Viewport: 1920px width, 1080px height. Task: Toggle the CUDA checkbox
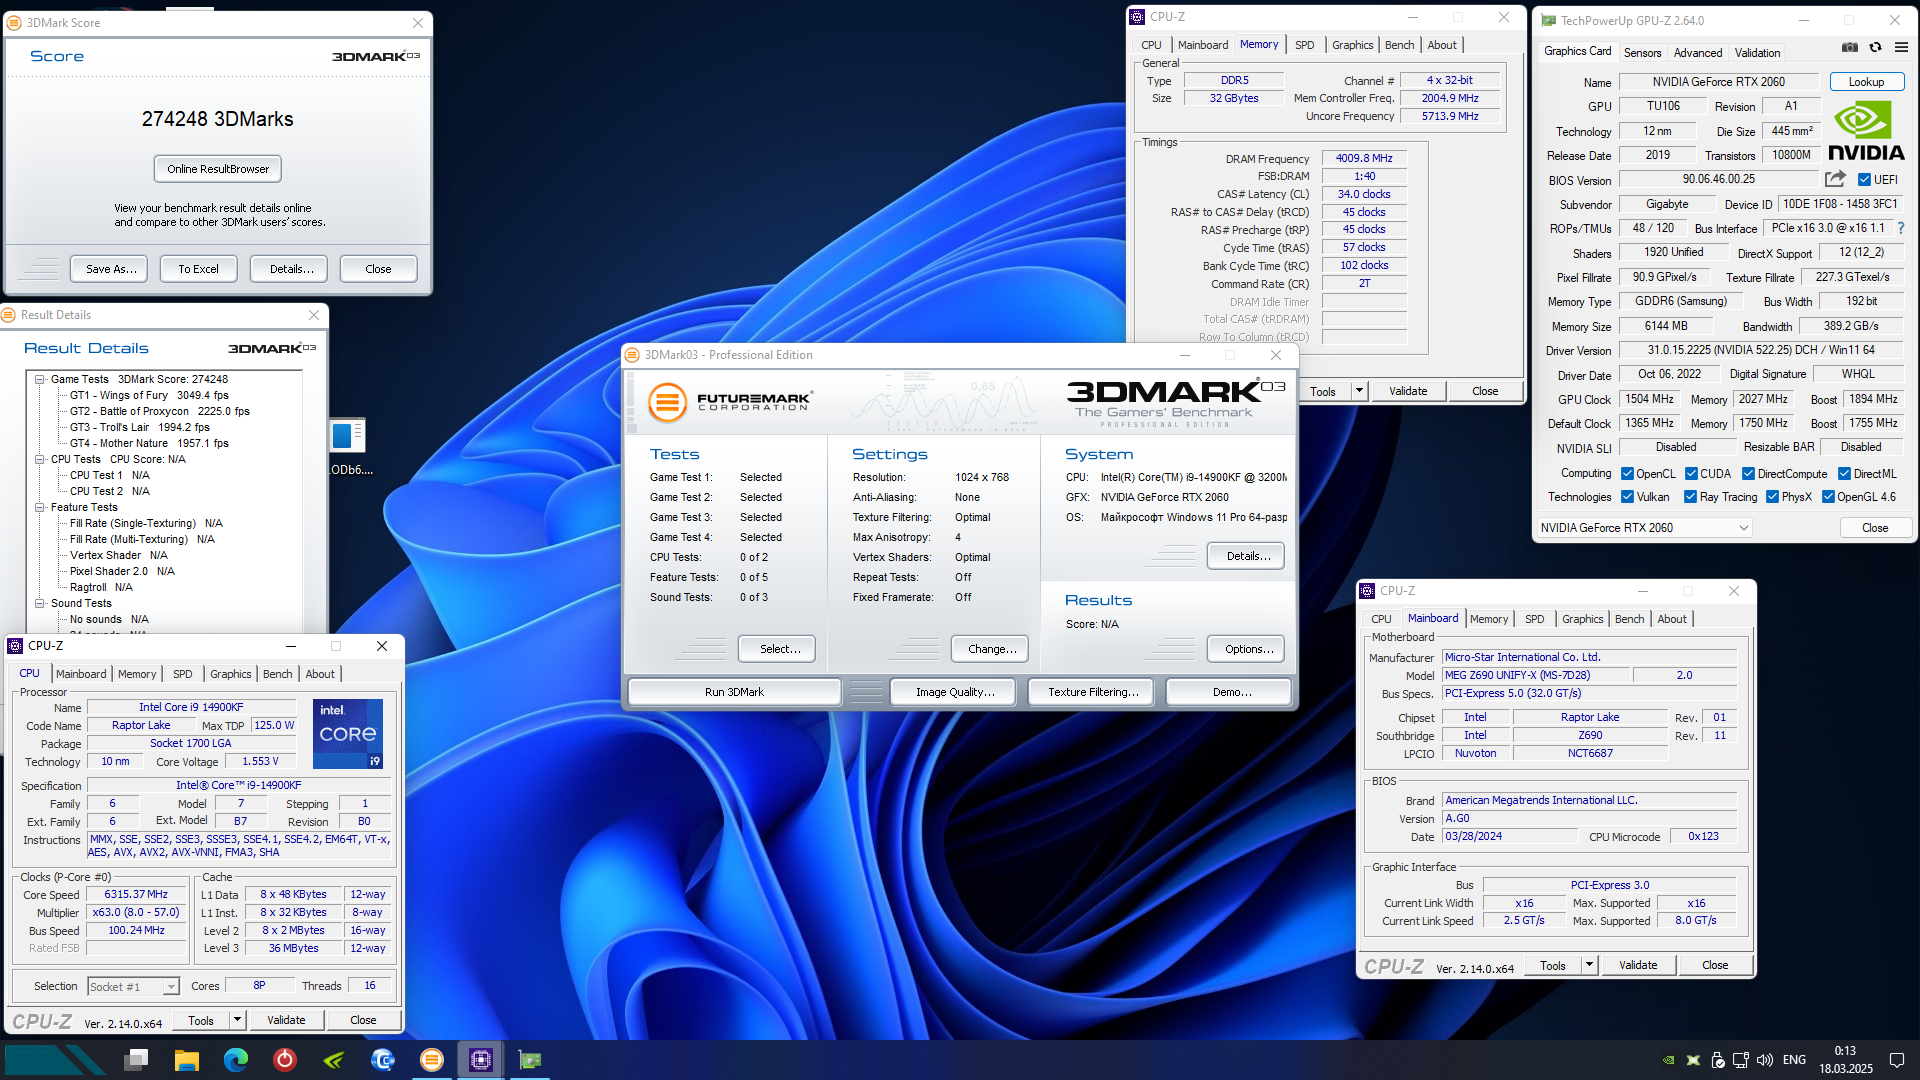click(x=1691, y=474)
